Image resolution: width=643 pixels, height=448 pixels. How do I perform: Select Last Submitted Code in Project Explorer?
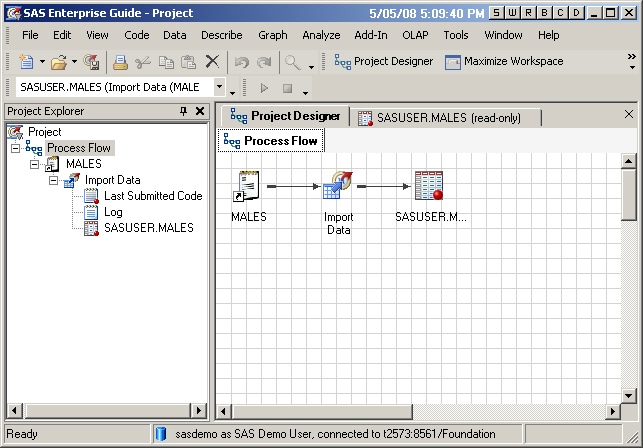click(152, 196)
